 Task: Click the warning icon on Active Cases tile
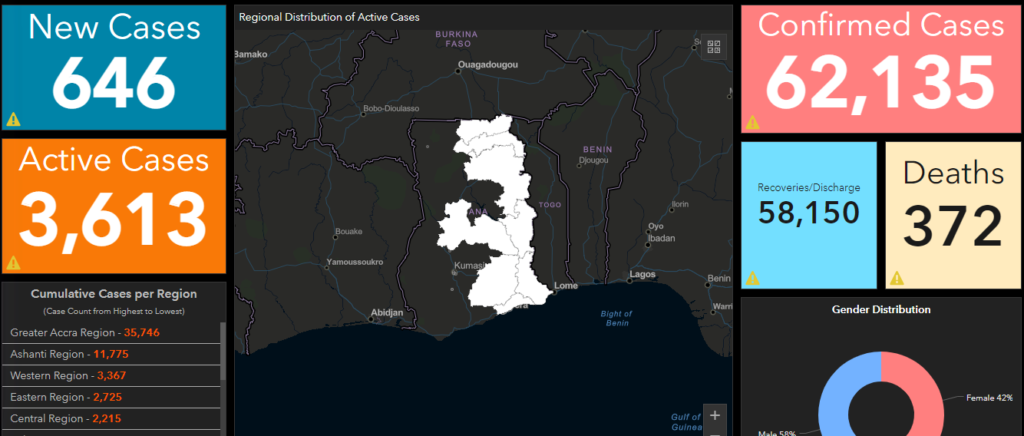click(13, 263)
